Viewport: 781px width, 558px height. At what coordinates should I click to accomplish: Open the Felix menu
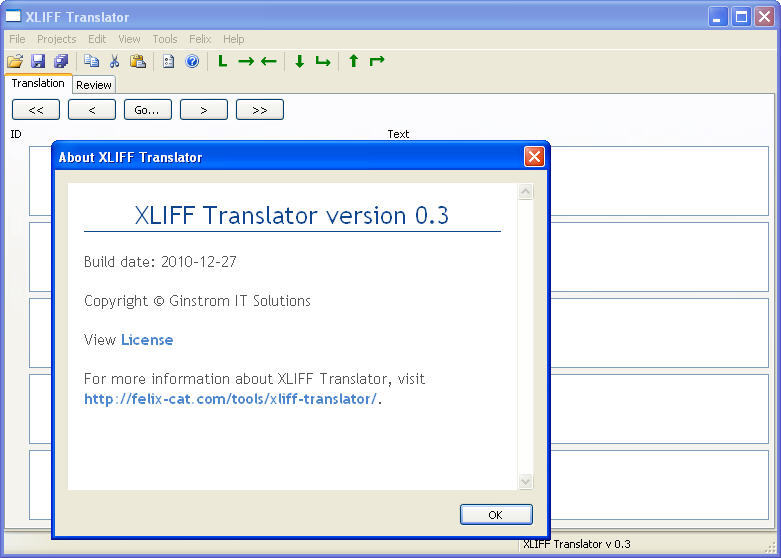pos(200,39)
